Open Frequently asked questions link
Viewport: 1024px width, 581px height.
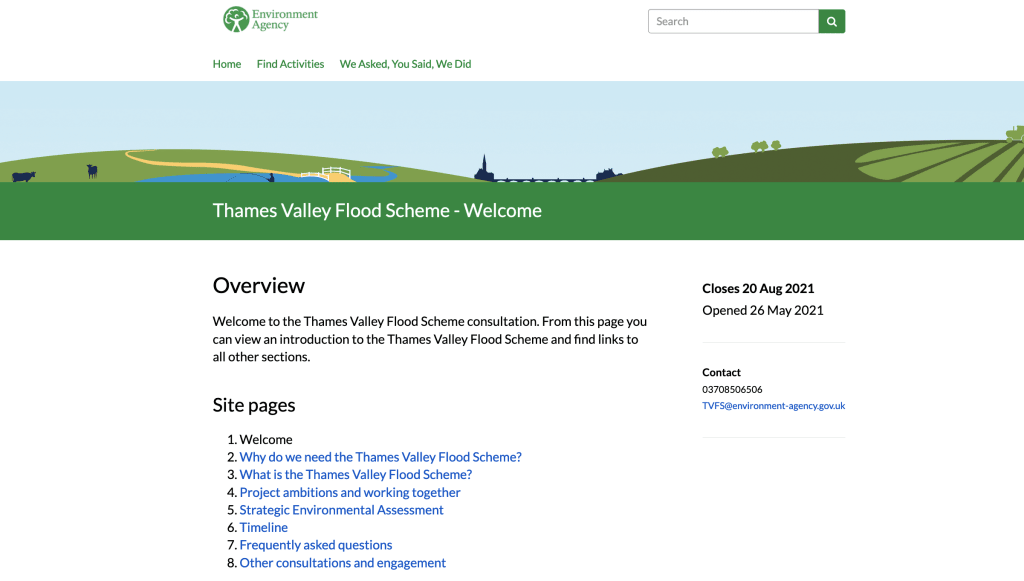(315, 545)
